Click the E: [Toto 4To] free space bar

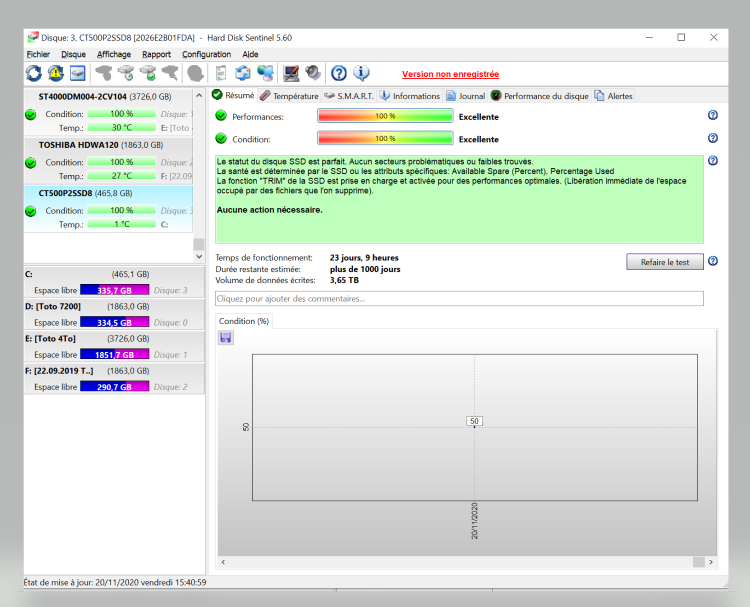coord(114,355)
